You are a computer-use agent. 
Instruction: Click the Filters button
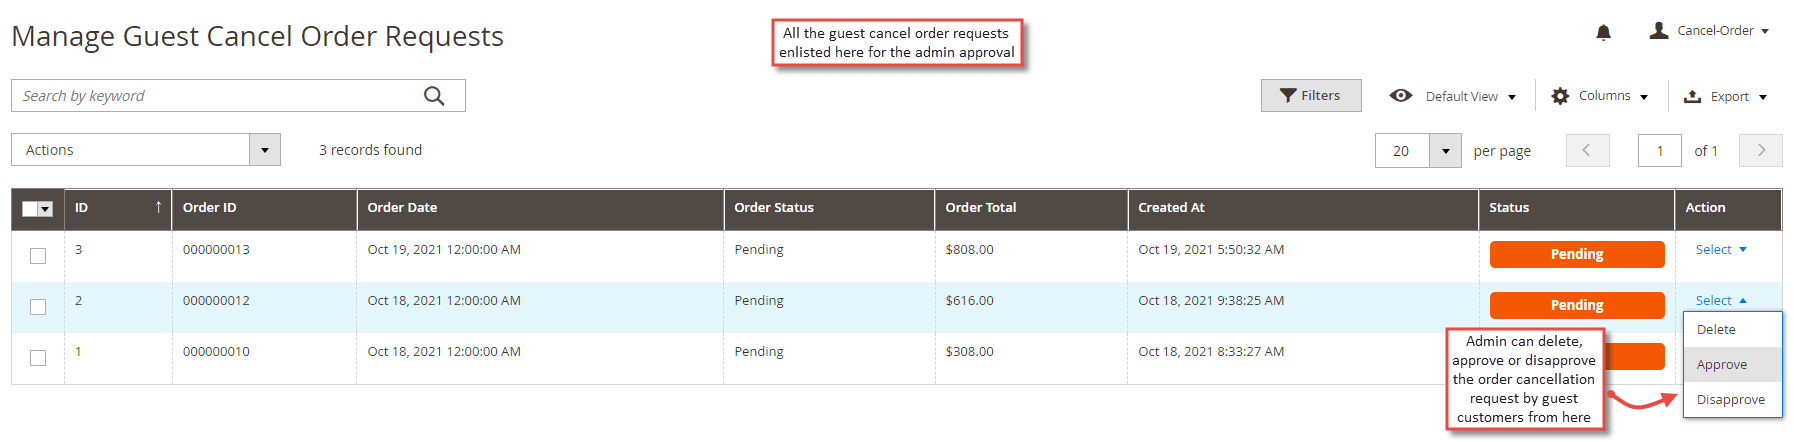1311,95
